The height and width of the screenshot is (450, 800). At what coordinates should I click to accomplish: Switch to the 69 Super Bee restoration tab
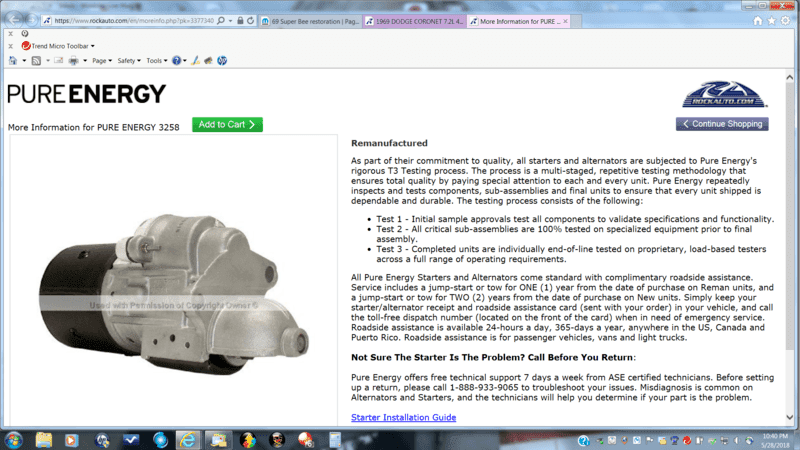(311, 21)
